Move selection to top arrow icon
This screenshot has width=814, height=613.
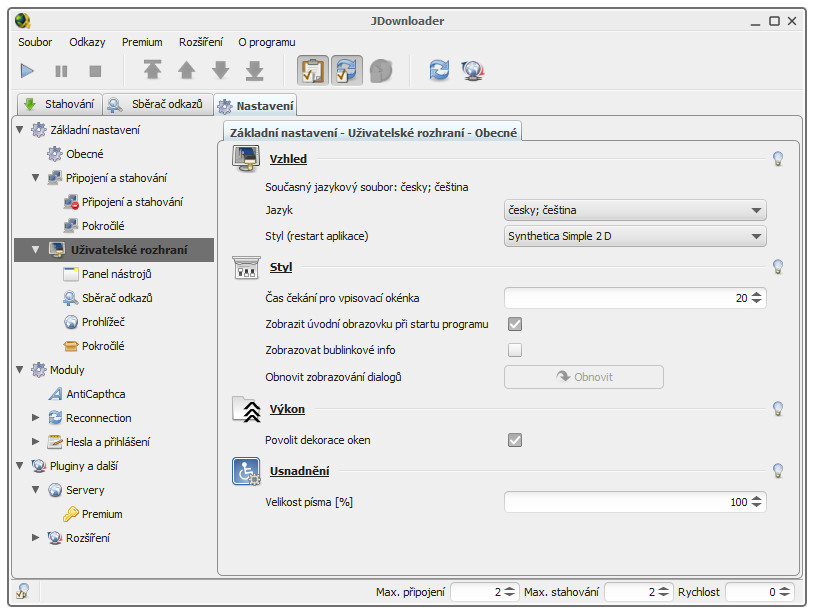click(x=152, y=70)
